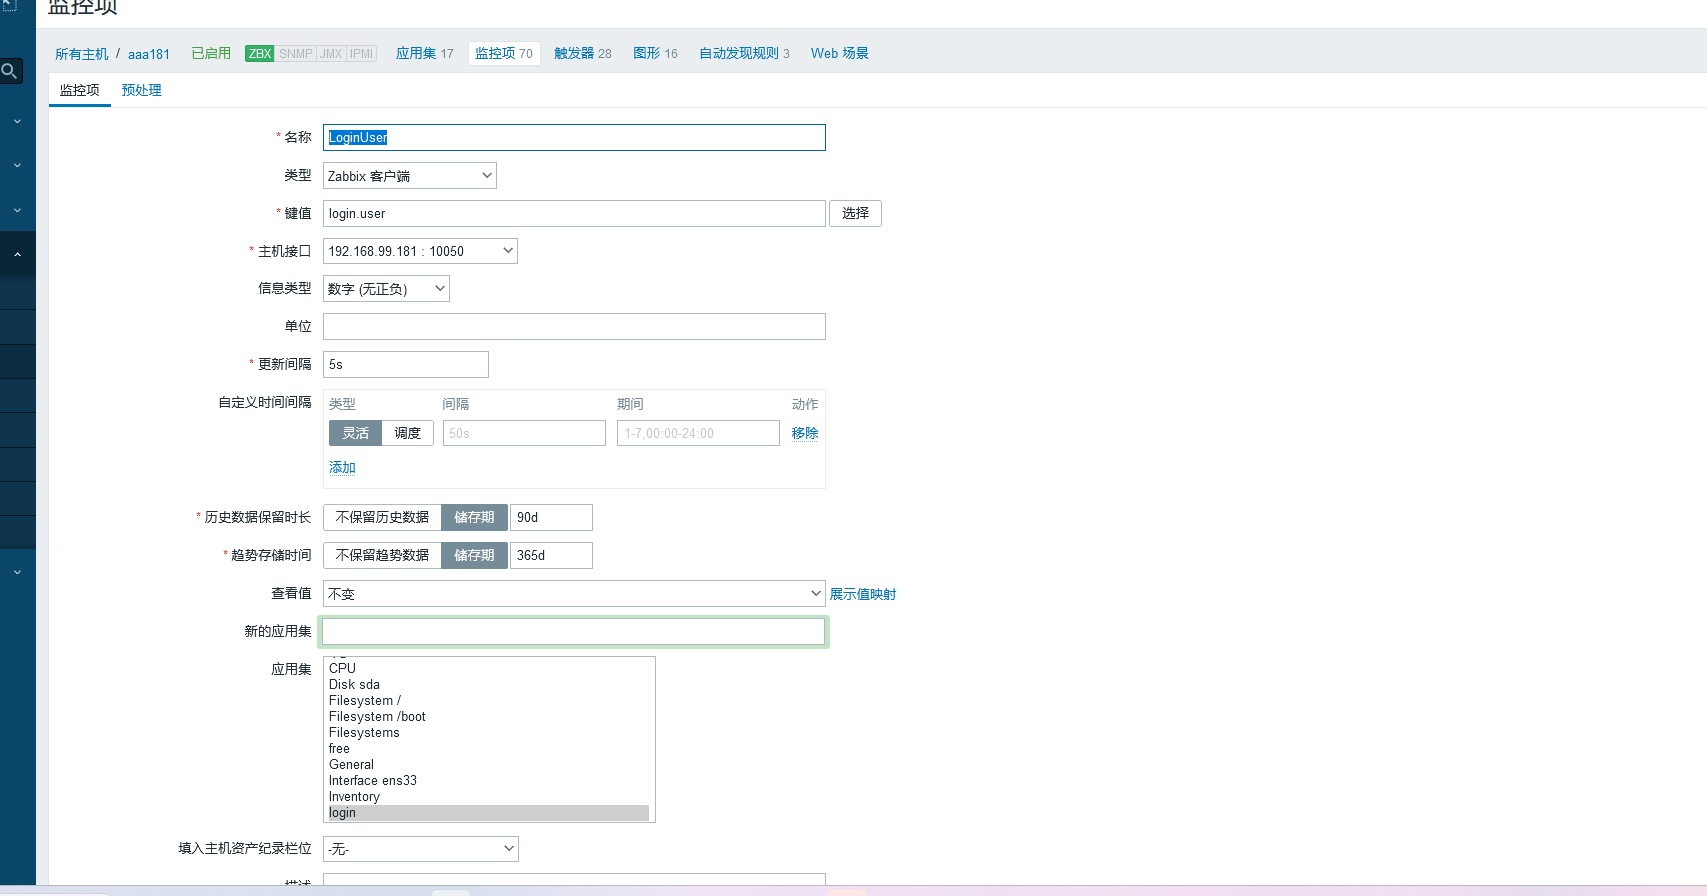Click the IPMI availability badge

[362, 54]
